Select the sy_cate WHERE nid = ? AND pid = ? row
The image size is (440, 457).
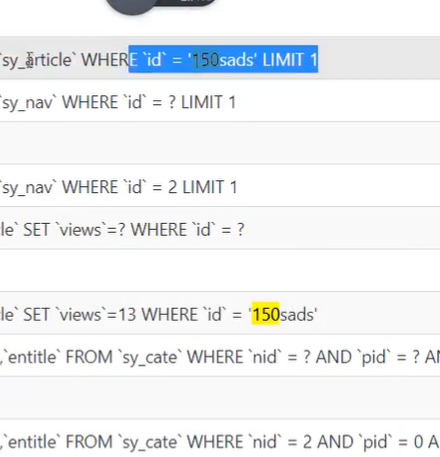pyautogui.click(x=220, y=356)
